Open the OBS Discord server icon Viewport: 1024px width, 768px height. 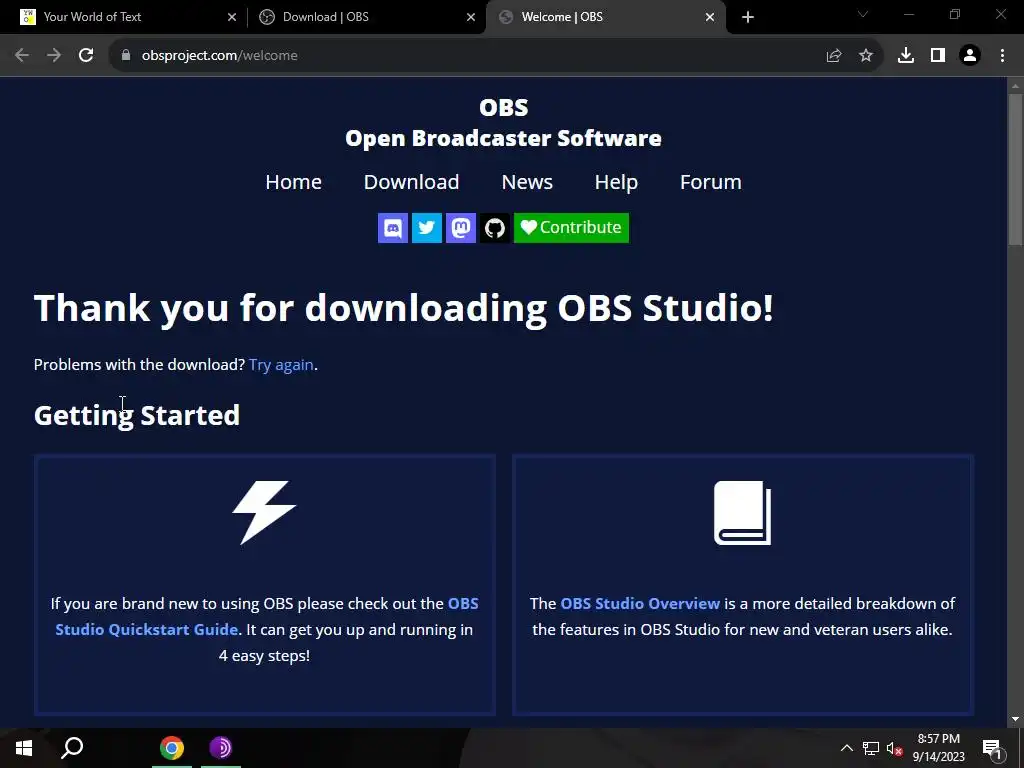392,228
